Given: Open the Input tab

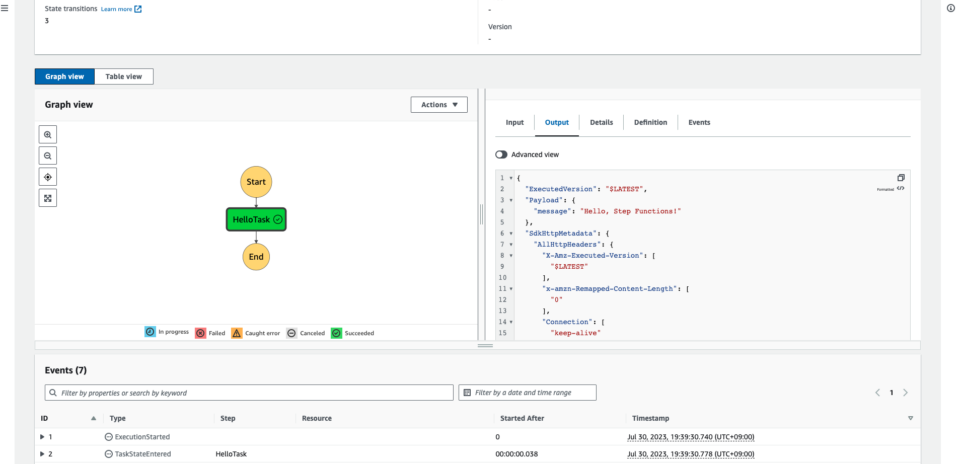Looking at the screenshot, I should coord(514,122).
